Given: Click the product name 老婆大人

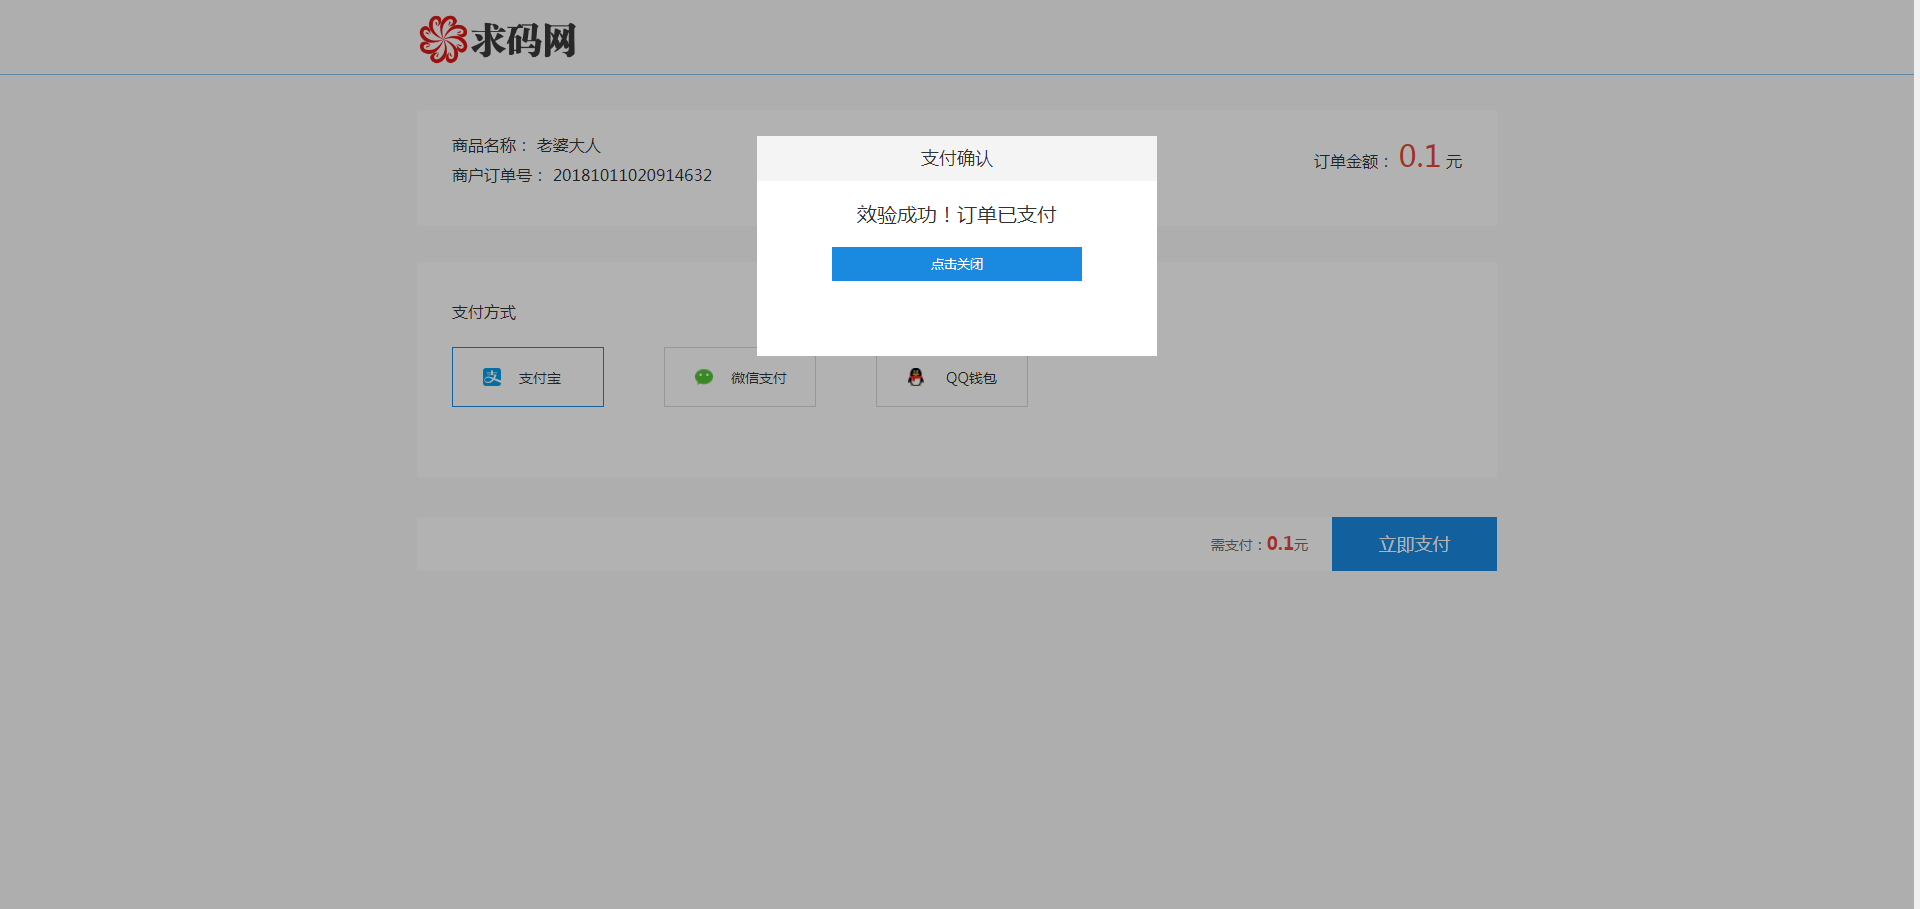Looking at the screenshot, I should pyautogui.click(x=568, y=146).
